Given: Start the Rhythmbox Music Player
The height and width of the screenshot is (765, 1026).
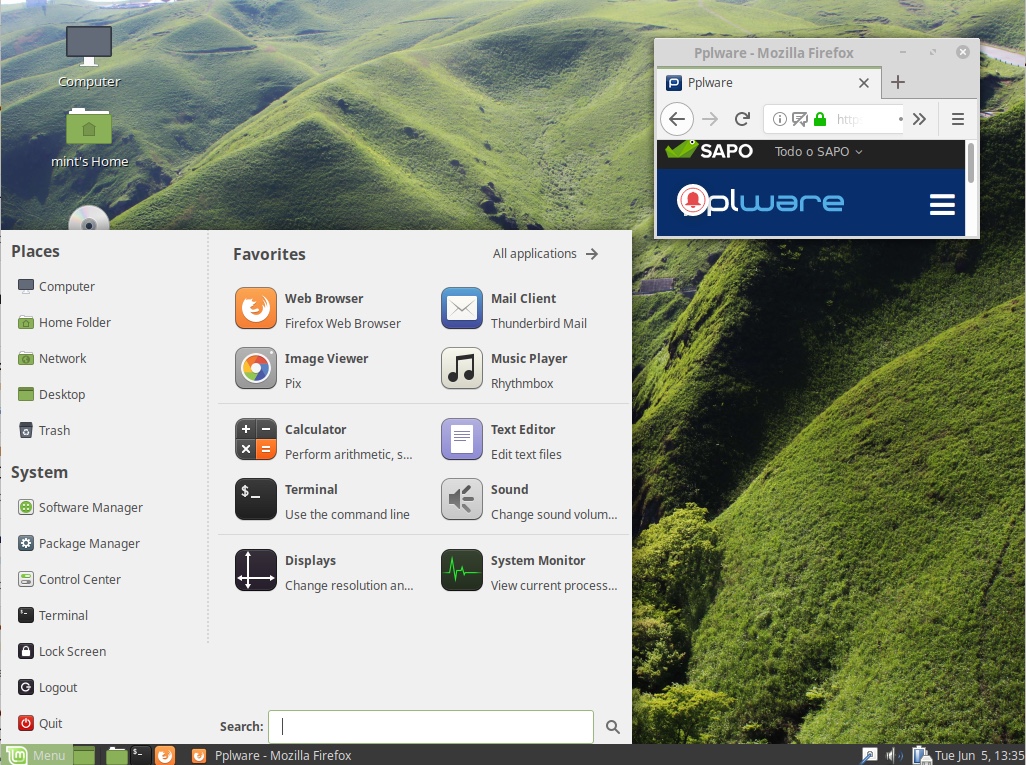Looking at the screenshot, I should (x=461, y=368).
